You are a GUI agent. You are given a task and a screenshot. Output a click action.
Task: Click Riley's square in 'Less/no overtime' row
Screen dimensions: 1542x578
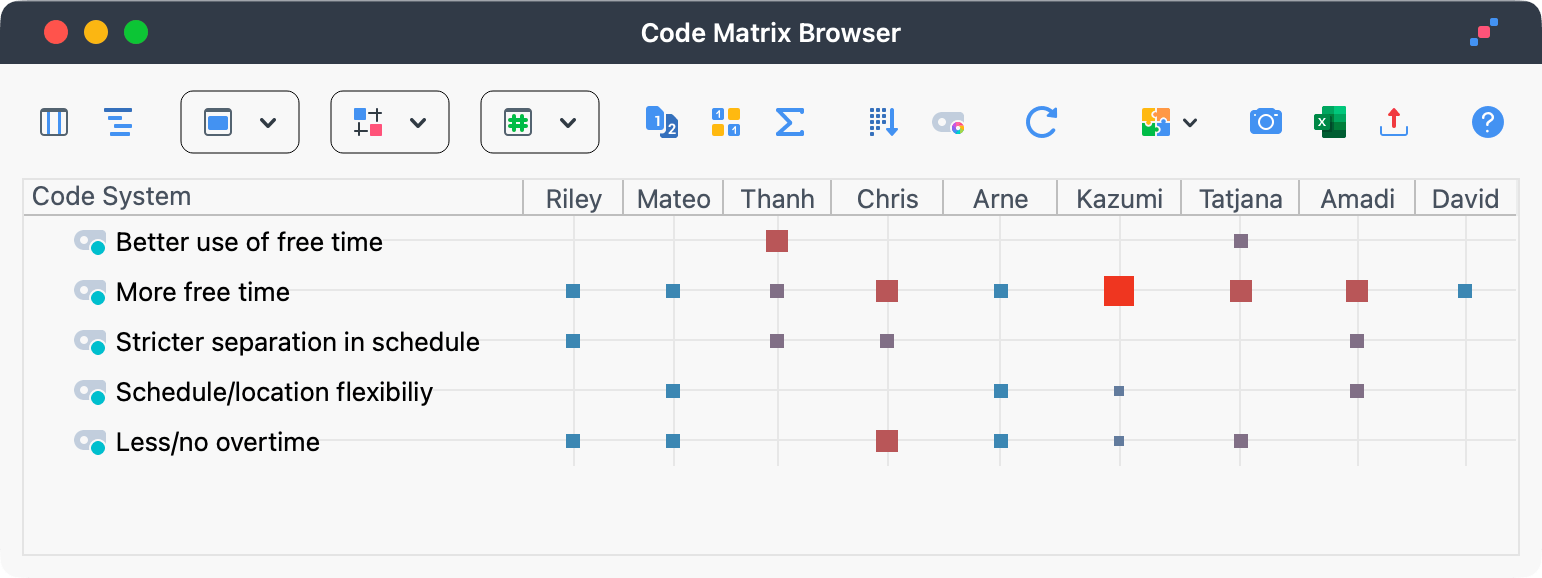573,441
